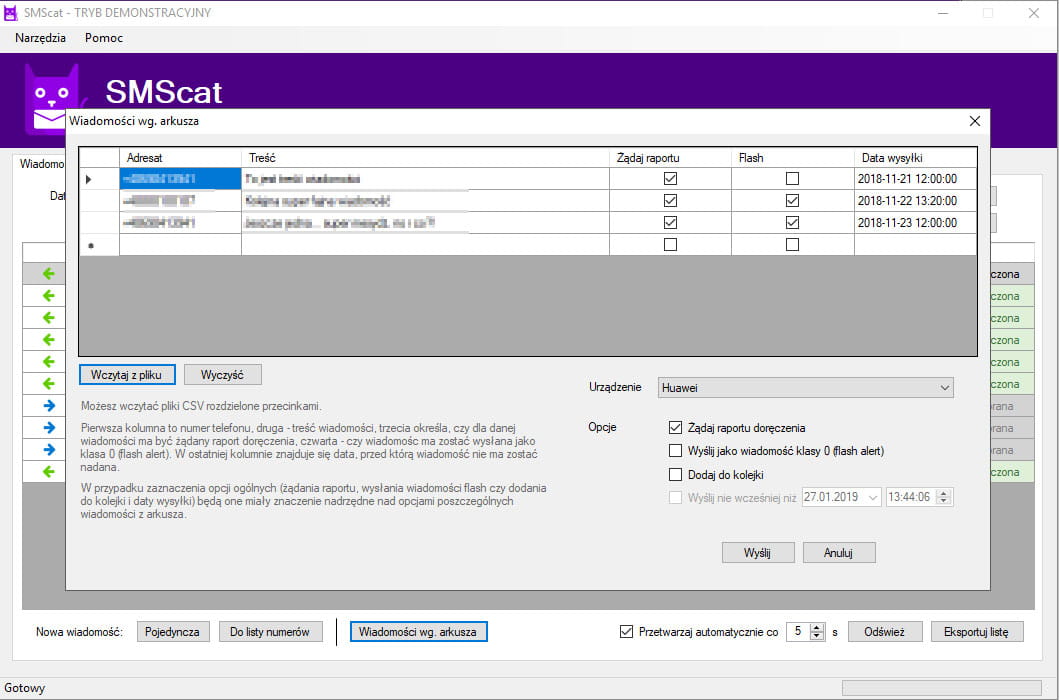Click the last green arrow icon in list
This screenshot has width=1059, height=700.
49,472
